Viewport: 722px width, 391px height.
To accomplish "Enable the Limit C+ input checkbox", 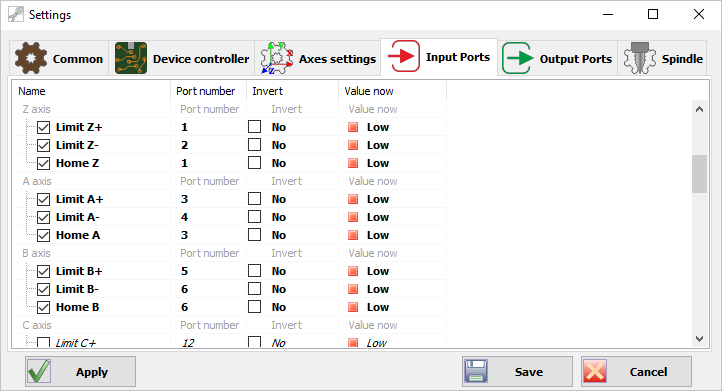I will 43,342.
